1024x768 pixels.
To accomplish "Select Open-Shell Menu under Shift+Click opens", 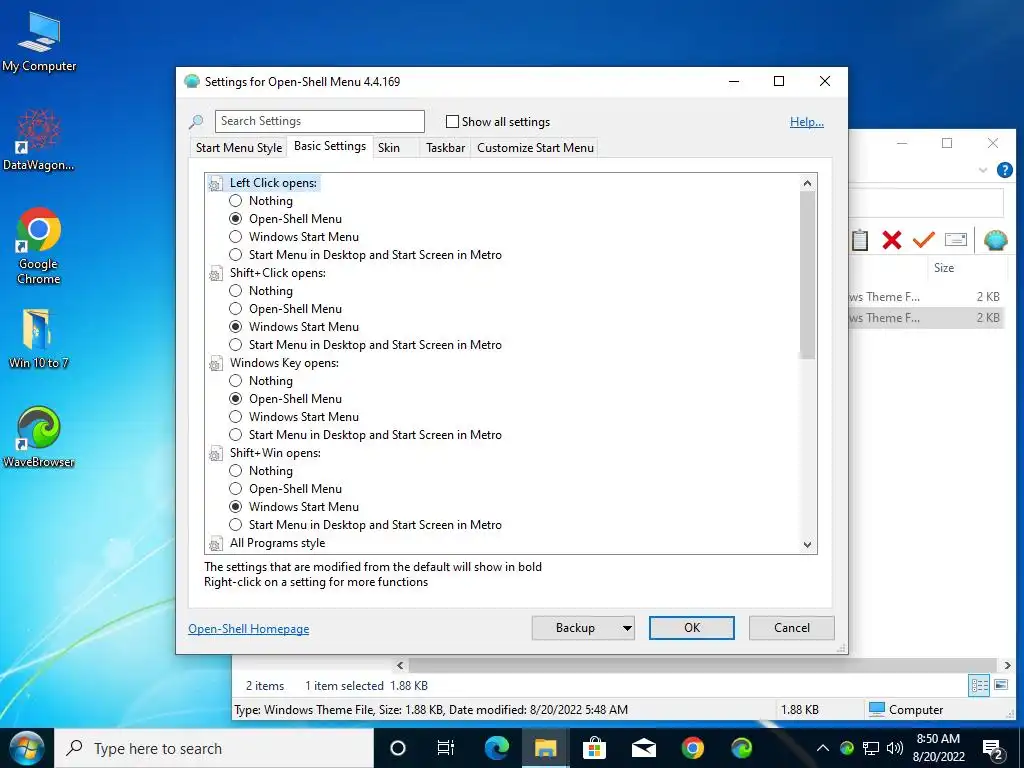I will click(x=236, y=309).
